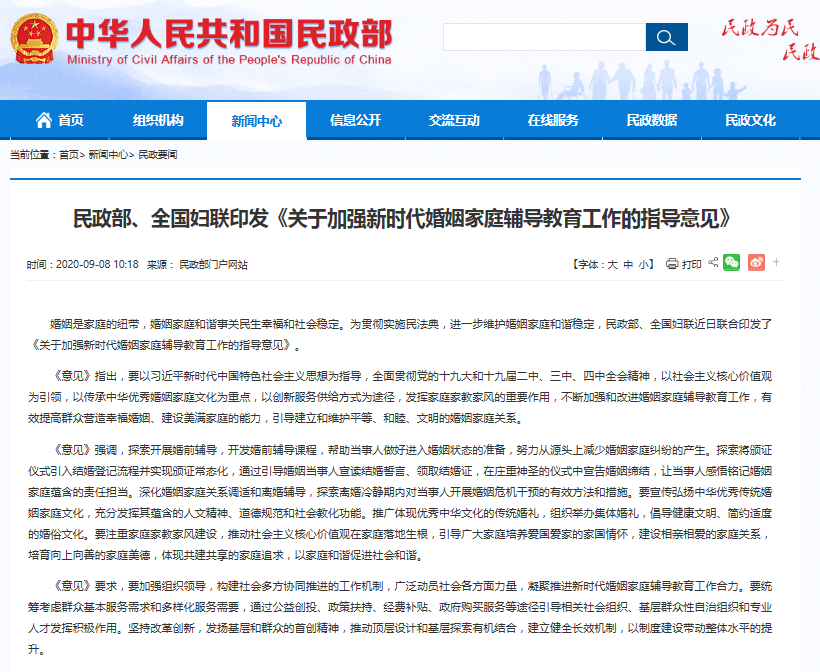Click the national emblem logo
This screenshot has width=820, height=672.
[34, 38]
